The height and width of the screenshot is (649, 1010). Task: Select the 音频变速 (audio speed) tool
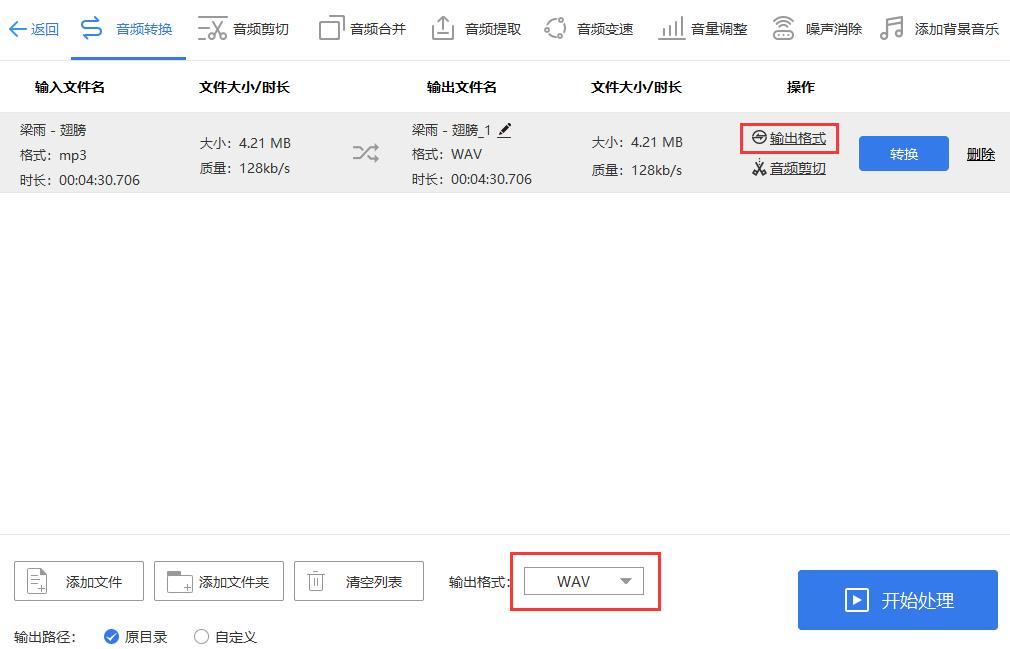click(x=591, y=28)
